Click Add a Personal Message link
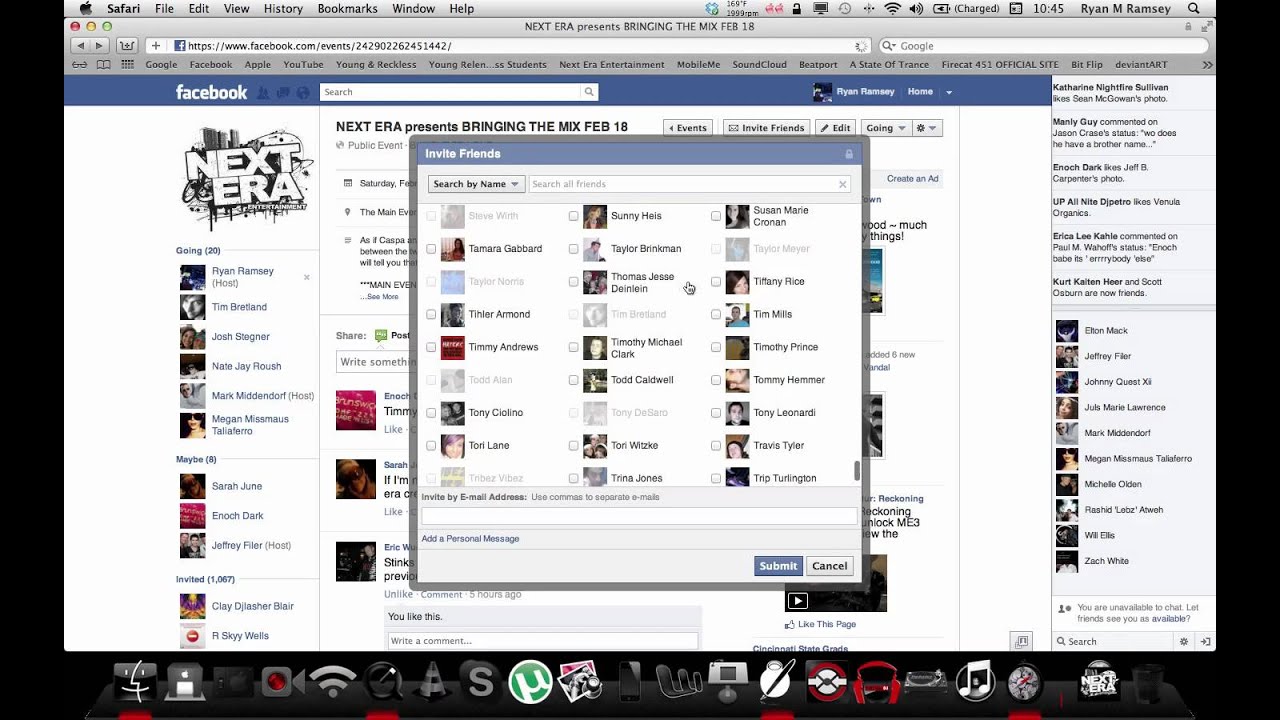 pyautogui.click(x=470, y=539)
